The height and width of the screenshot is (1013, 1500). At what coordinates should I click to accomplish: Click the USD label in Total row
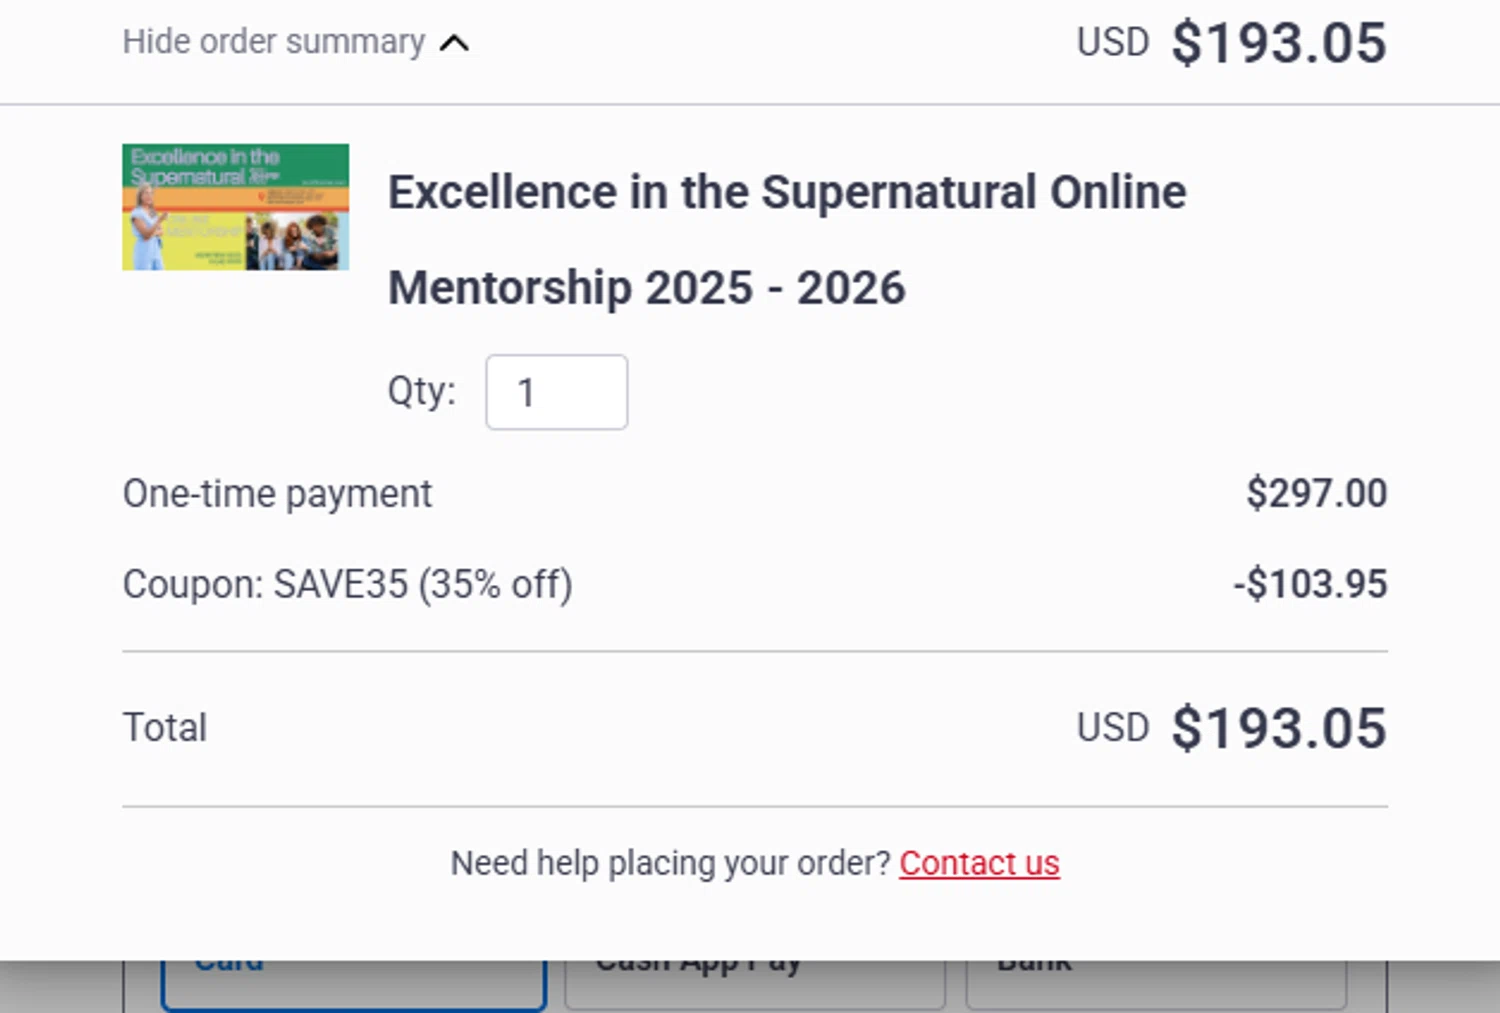pyautogui.click(x=1112, y=728)
